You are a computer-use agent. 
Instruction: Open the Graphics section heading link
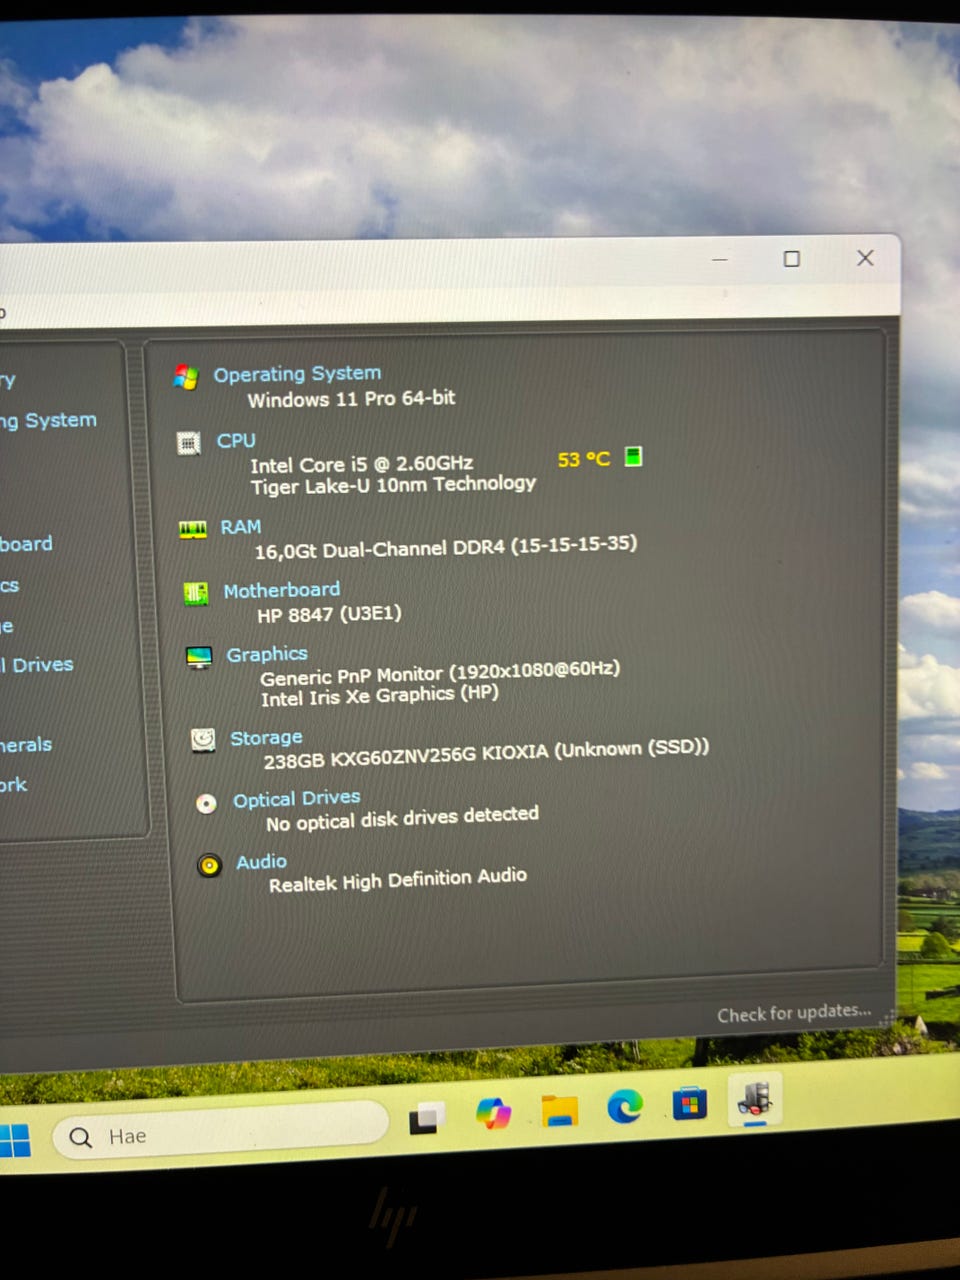click(267, 654)
